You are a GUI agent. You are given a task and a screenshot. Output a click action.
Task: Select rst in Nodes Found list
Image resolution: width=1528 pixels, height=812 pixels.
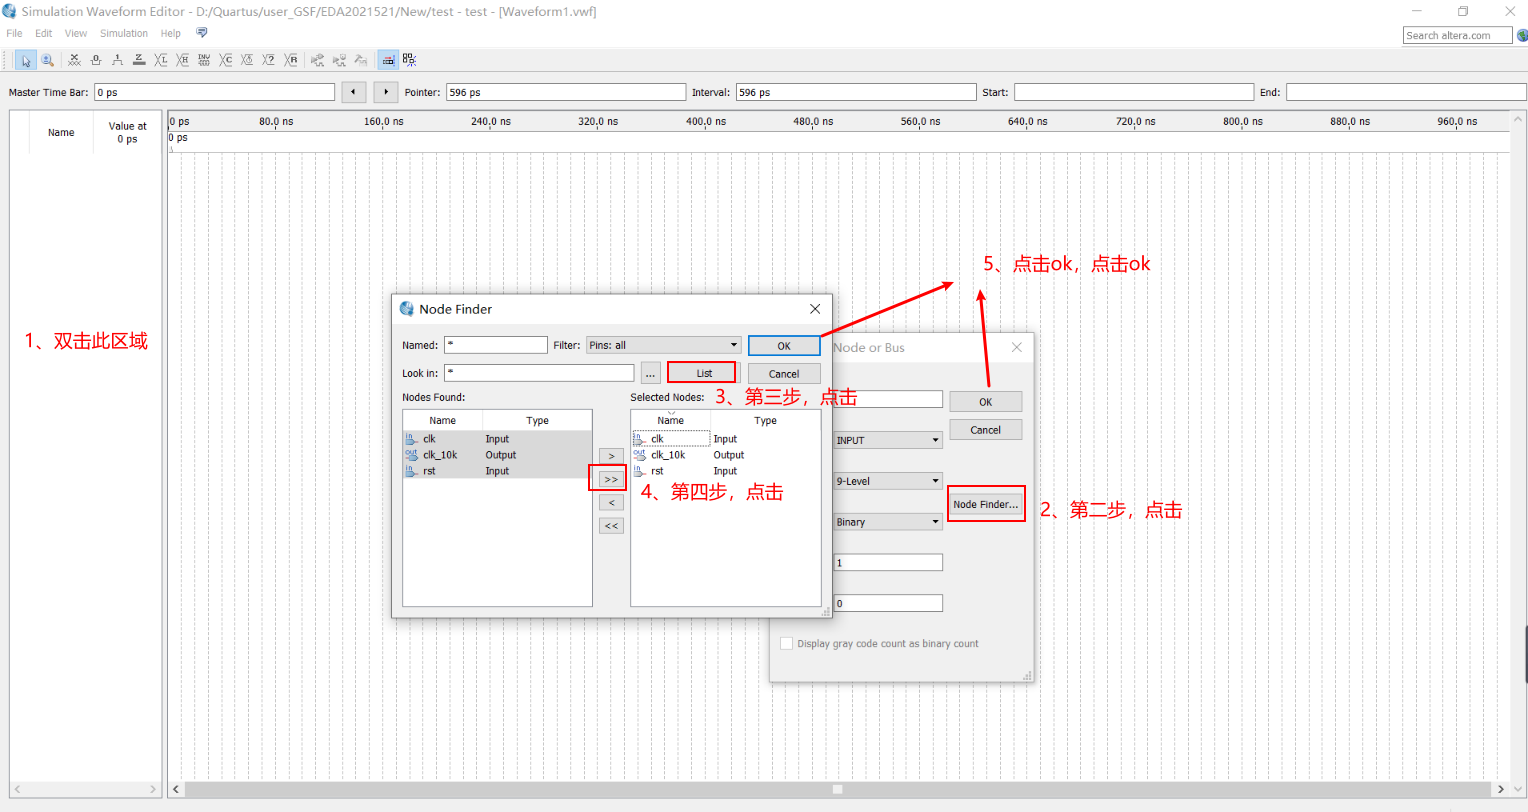(x=497, y=471)
